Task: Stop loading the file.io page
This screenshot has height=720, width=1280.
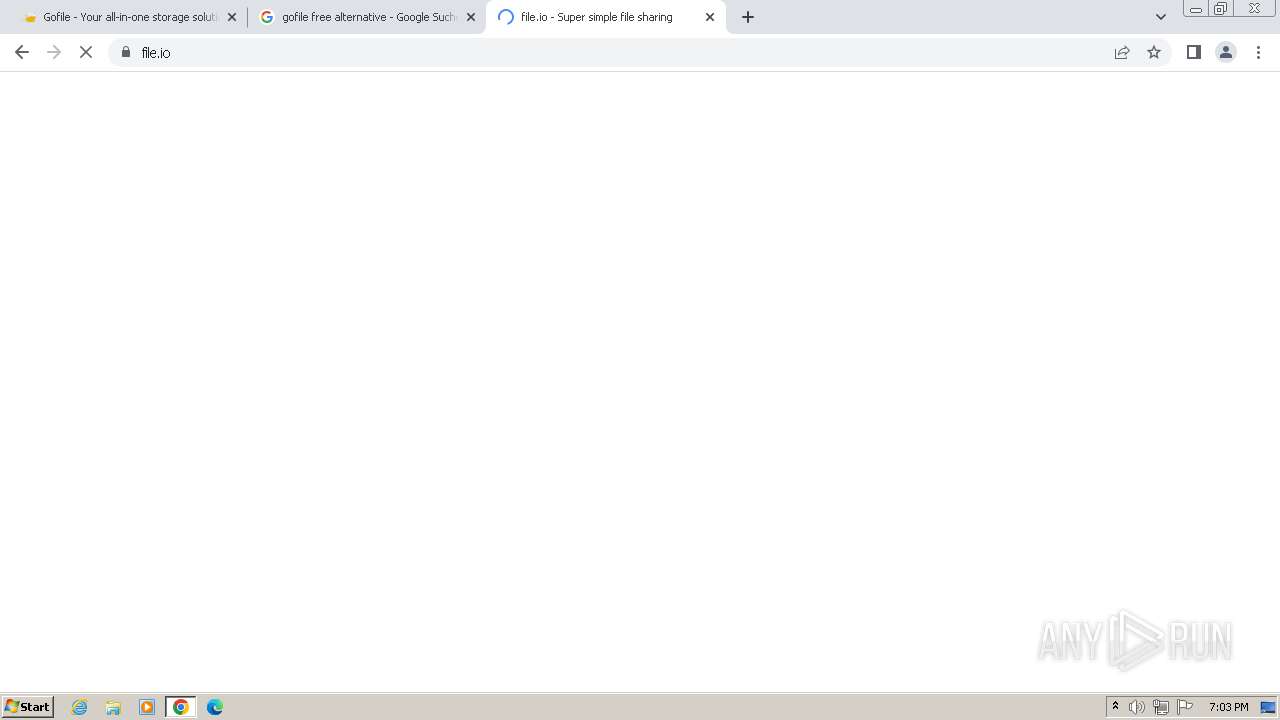Action: 86,52
